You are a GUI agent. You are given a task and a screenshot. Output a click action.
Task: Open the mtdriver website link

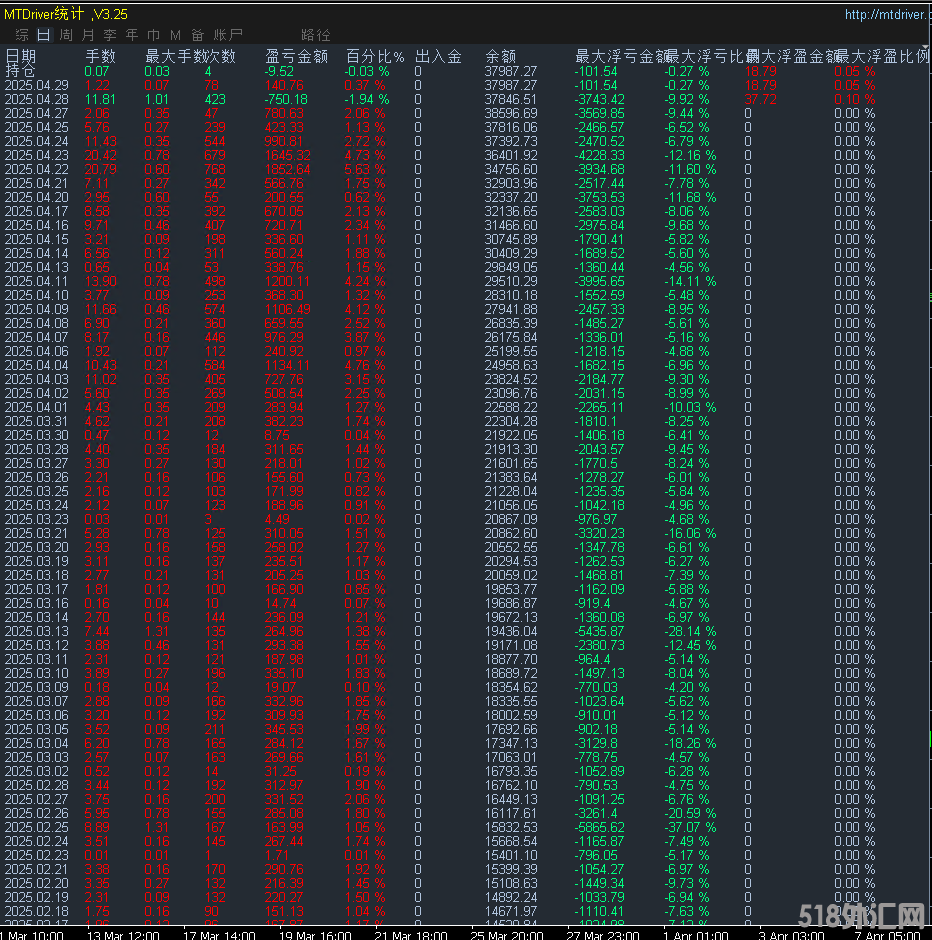886,14
